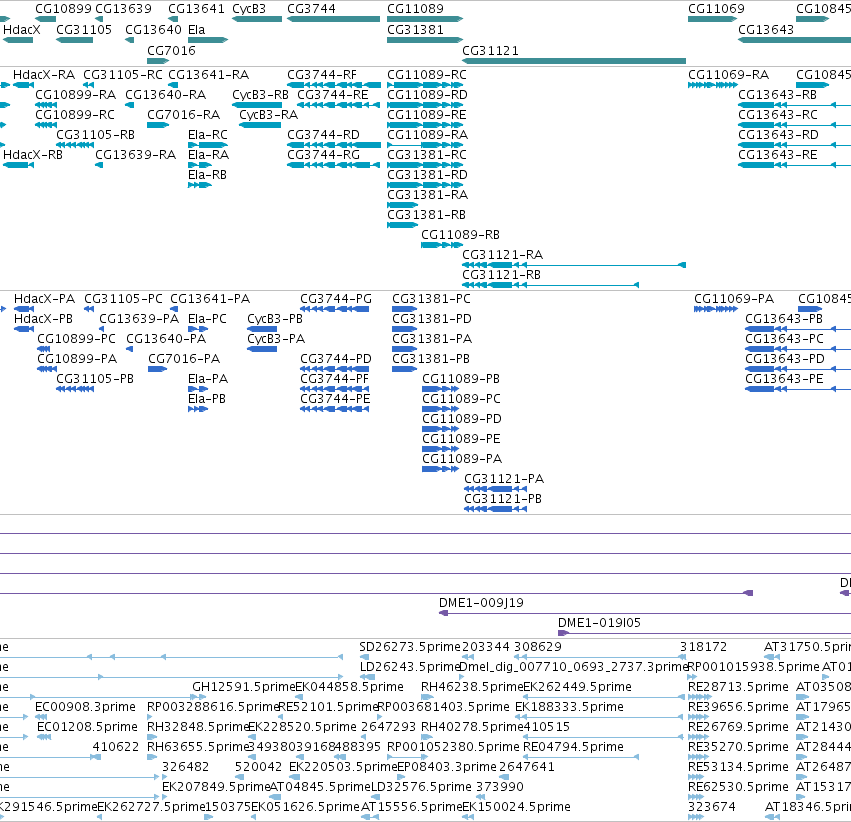Open EST Dmel_dig_007710_0693_2737.3prime label
Screen dimensions: 851x822
574,666
